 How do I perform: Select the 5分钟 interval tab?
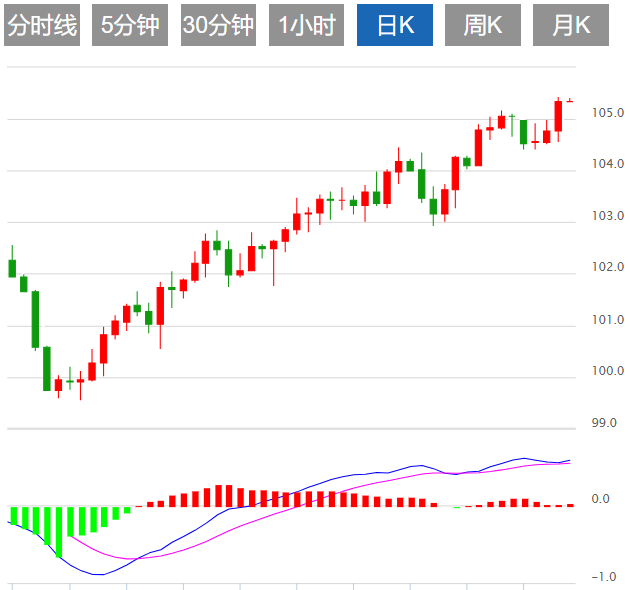130,25
